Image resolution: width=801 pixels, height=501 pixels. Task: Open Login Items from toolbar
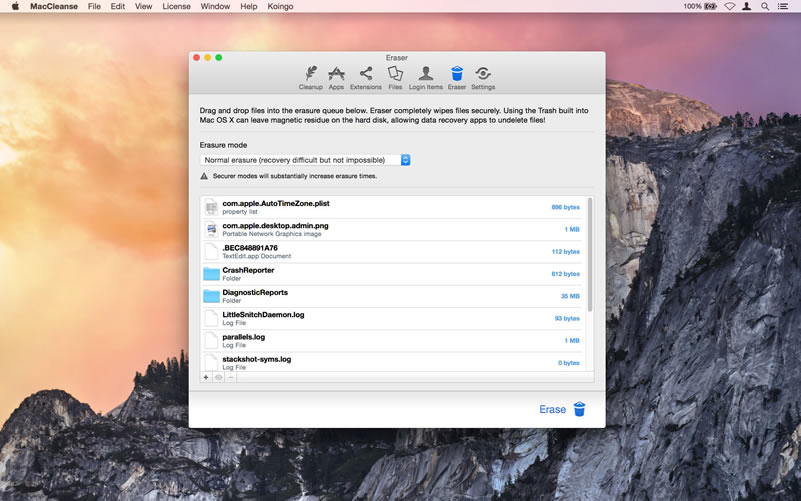pyautogui.click(x=425, y=77)
